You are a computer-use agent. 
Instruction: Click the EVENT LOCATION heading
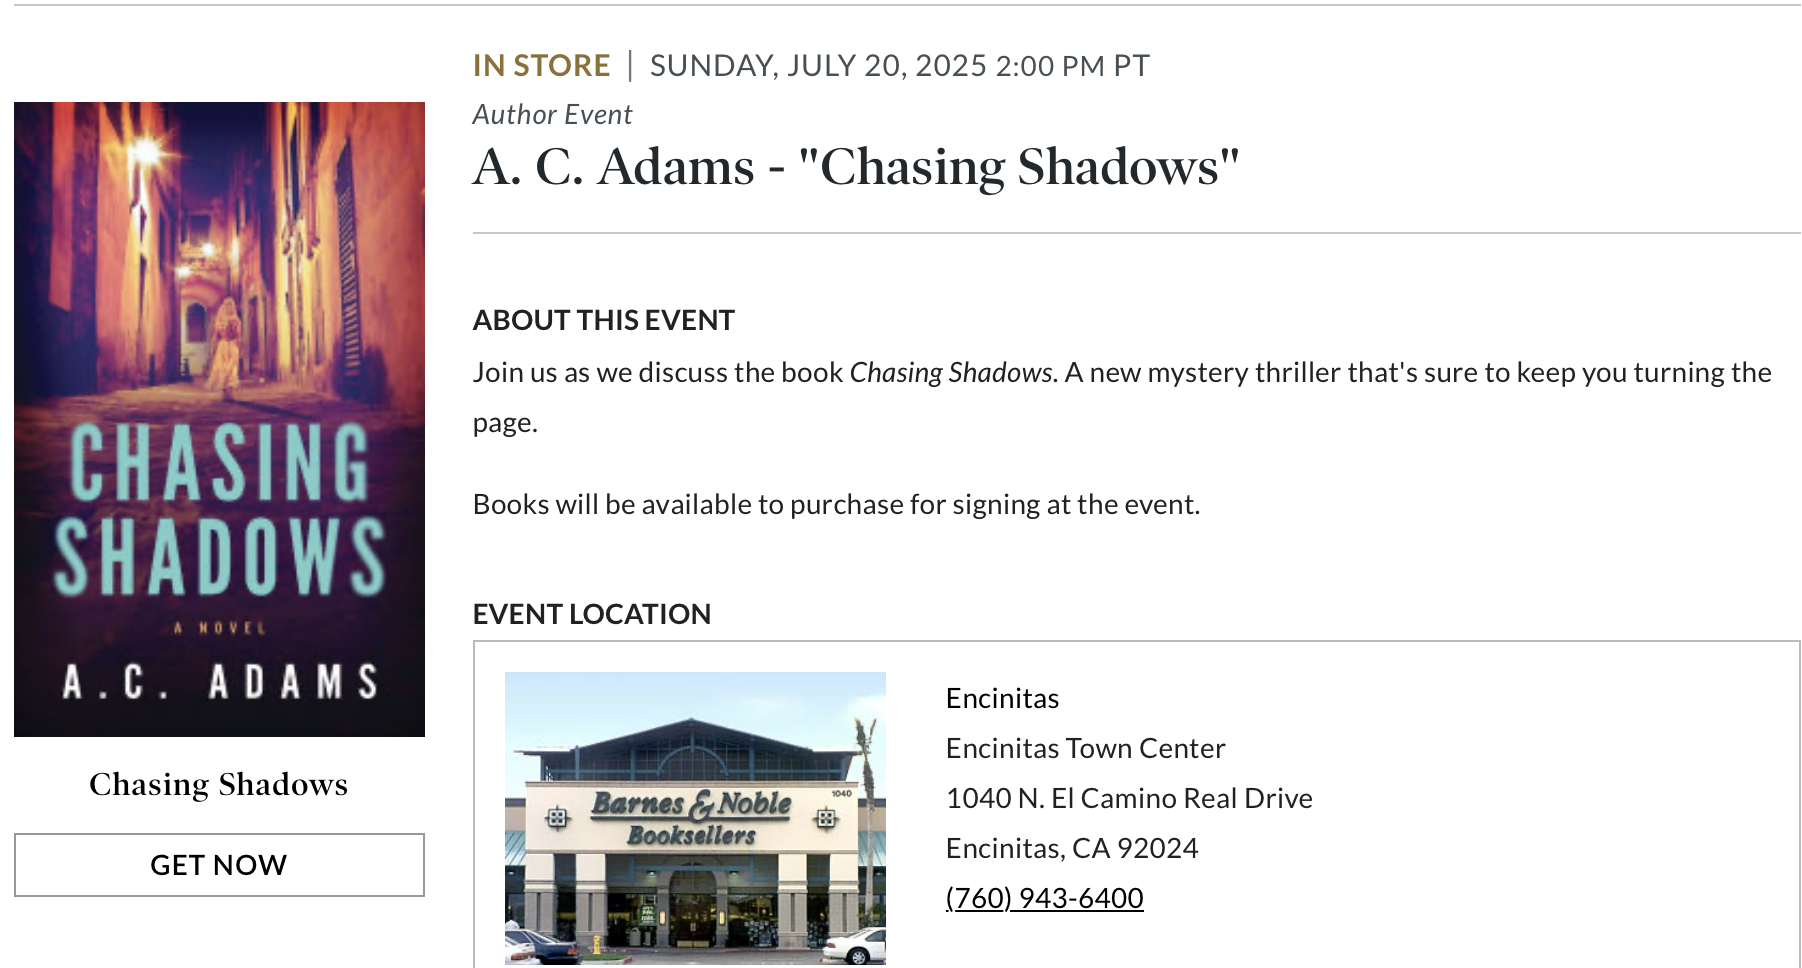[x=592, y=614]
